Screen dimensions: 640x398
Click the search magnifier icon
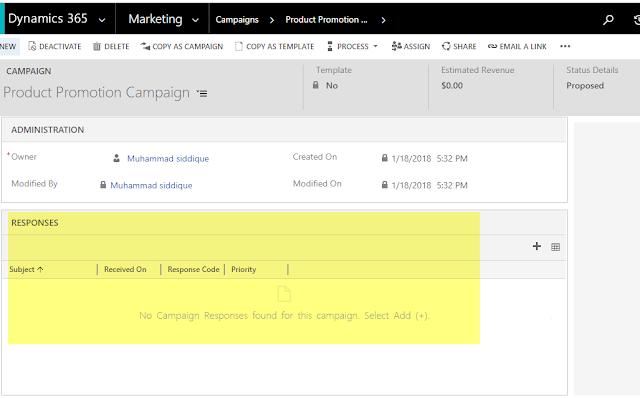pyautogui.click(x=608, y=20)
